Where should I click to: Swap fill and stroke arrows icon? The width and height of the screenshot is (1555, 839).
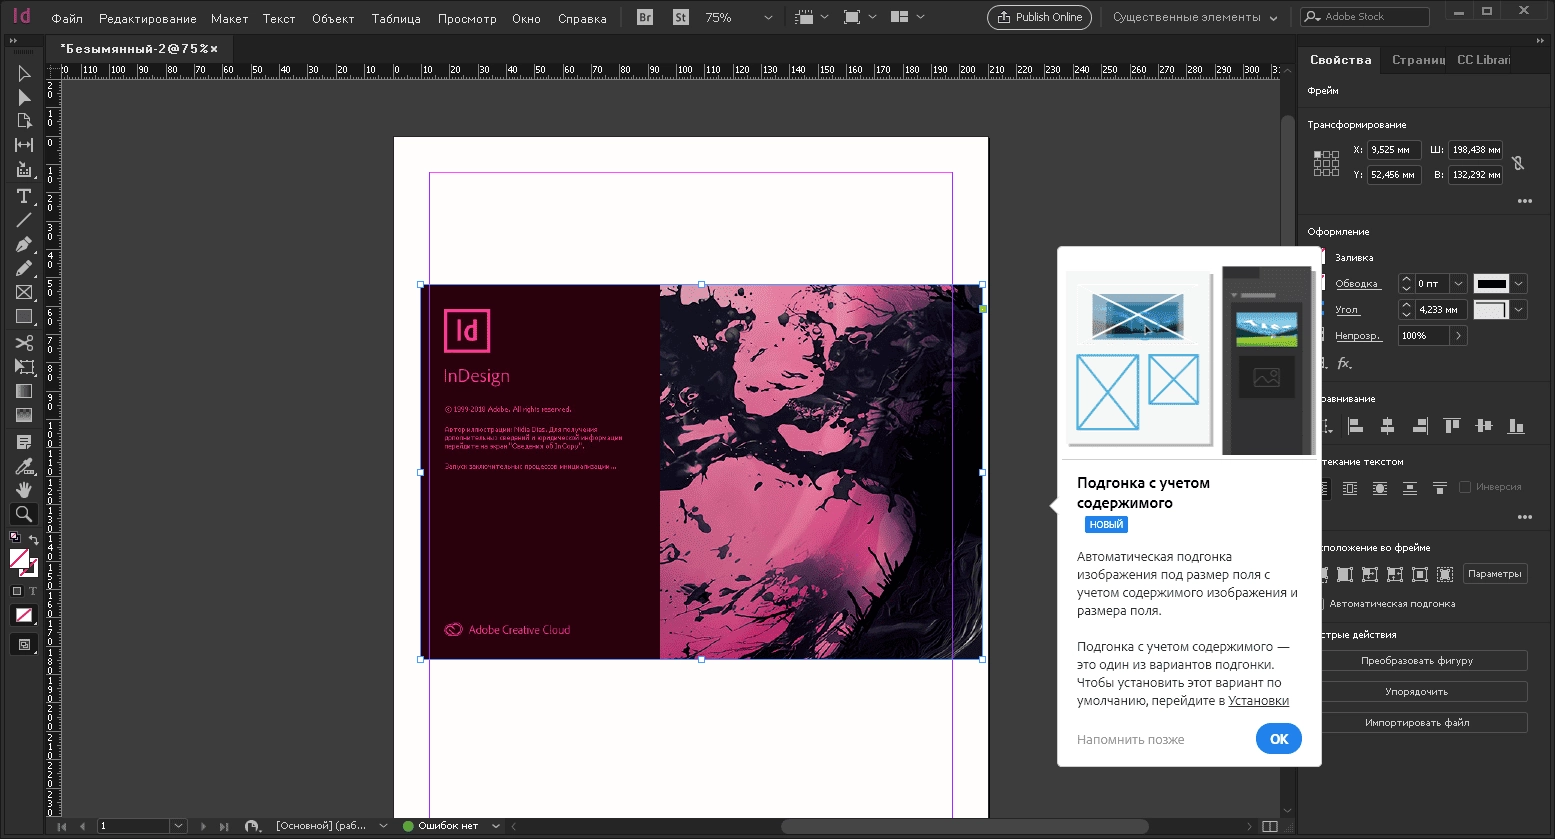tap(34, 540)
